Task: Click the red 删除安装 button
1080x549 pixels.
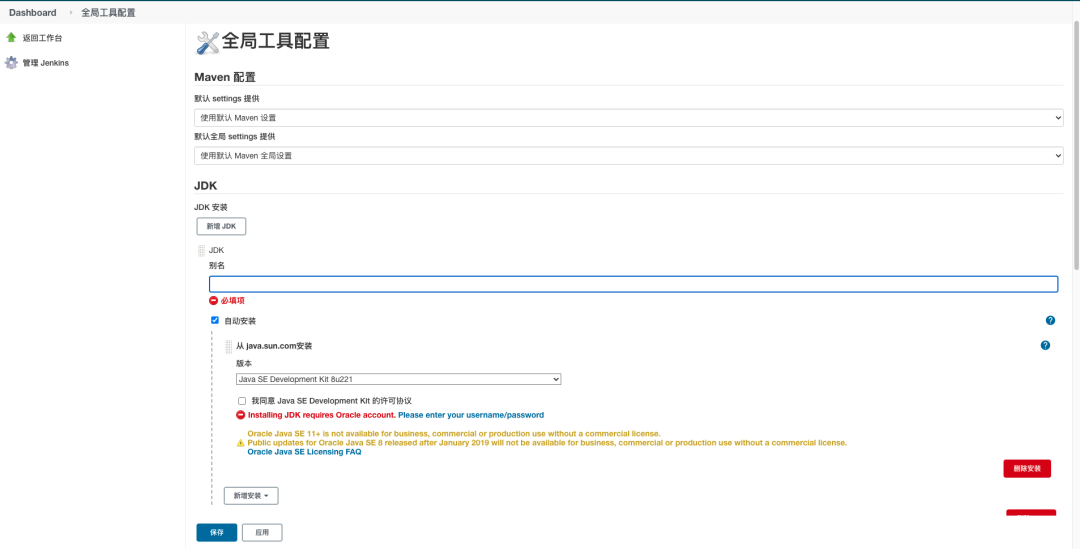Action: (x=1027, y=468)
